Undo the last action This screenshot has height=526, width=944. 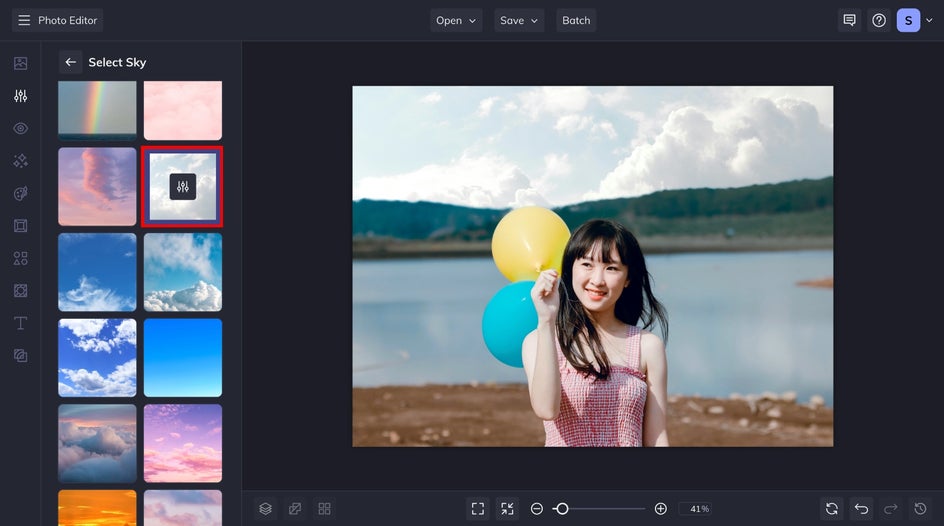862,509
